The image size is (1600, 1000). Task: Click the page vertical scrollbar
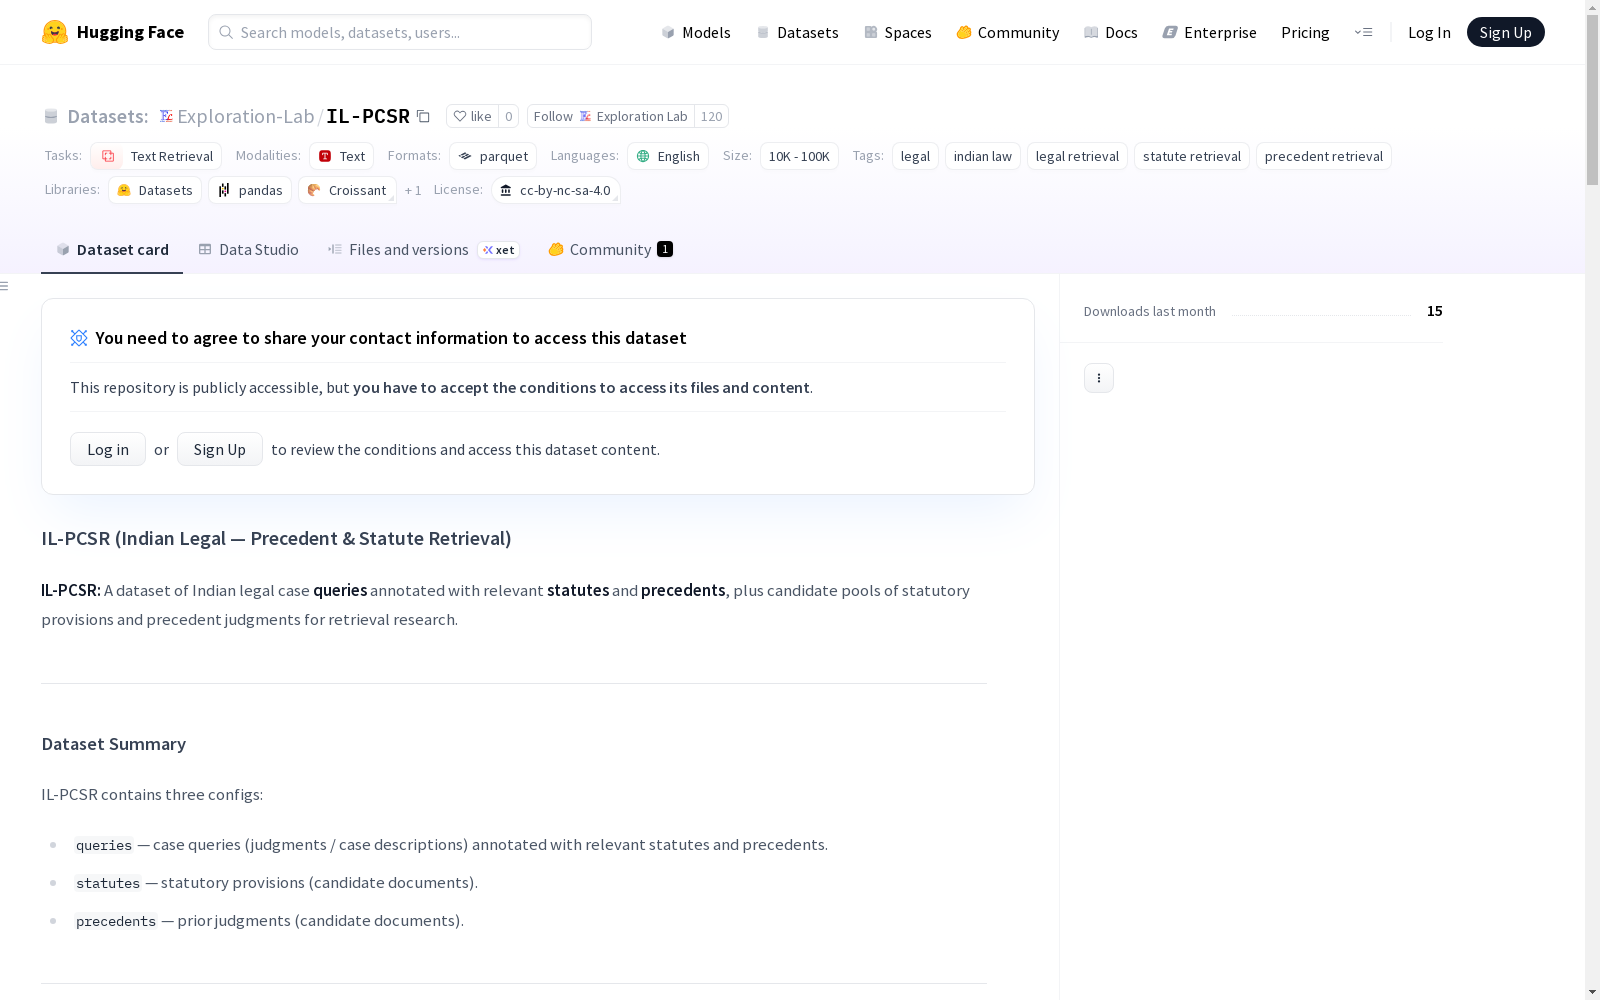pos(1592,100)
